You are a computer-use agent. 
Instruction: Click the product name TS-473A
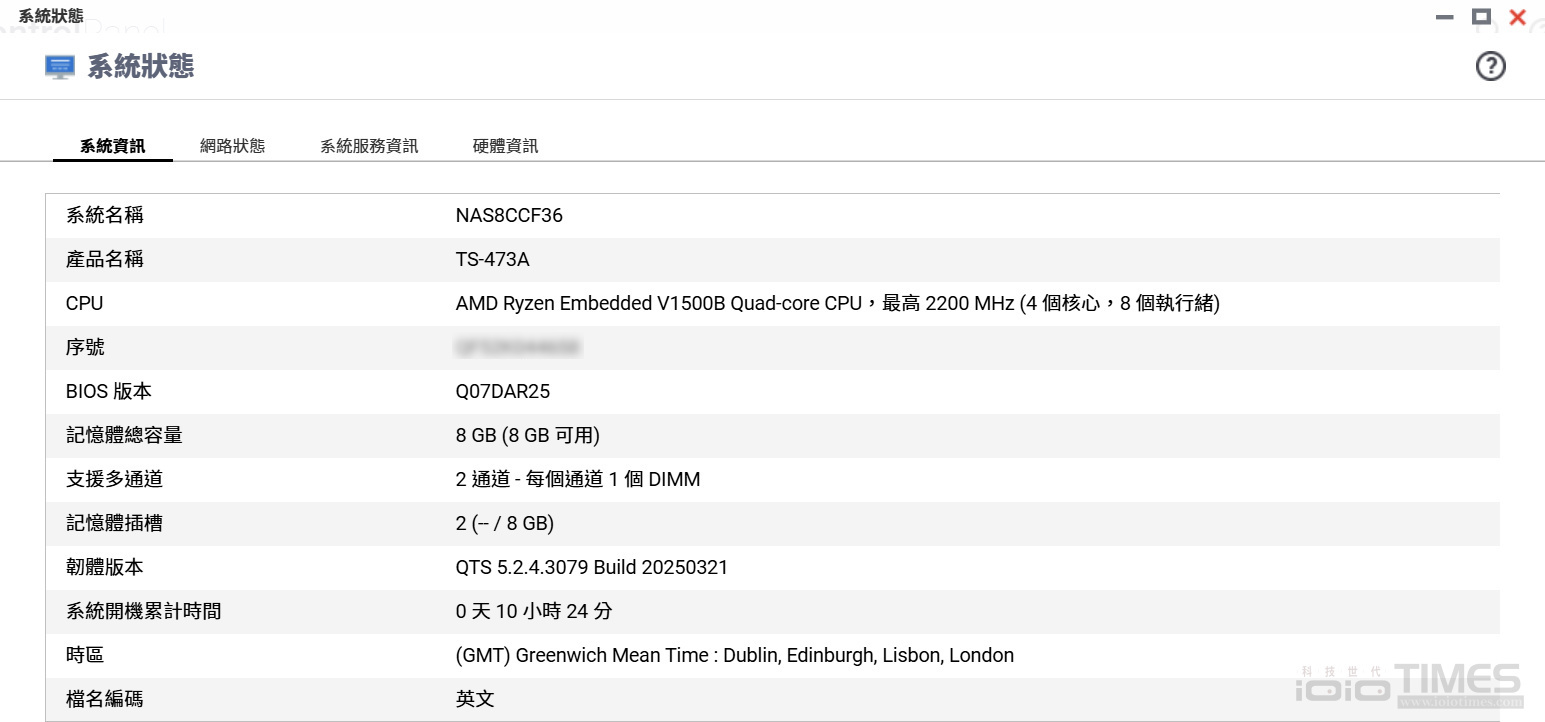pos(492,259)
